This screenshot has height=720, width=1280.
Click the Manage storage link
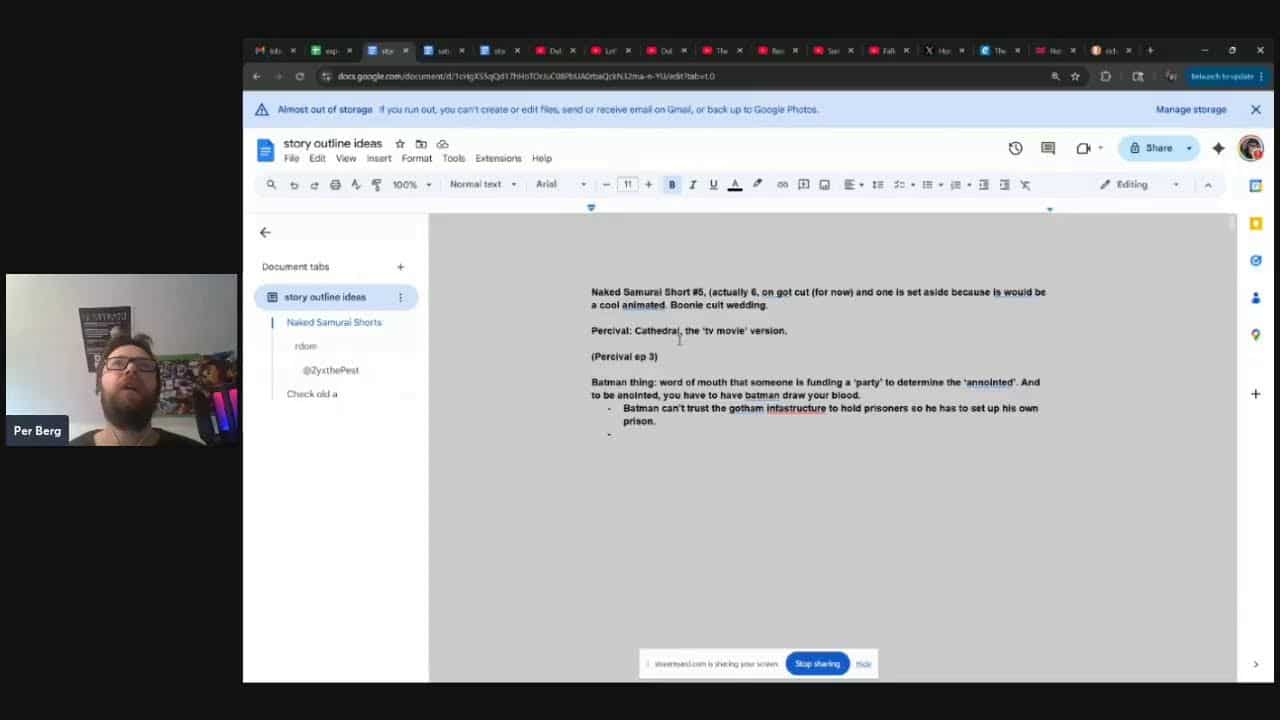[1190, 110]
